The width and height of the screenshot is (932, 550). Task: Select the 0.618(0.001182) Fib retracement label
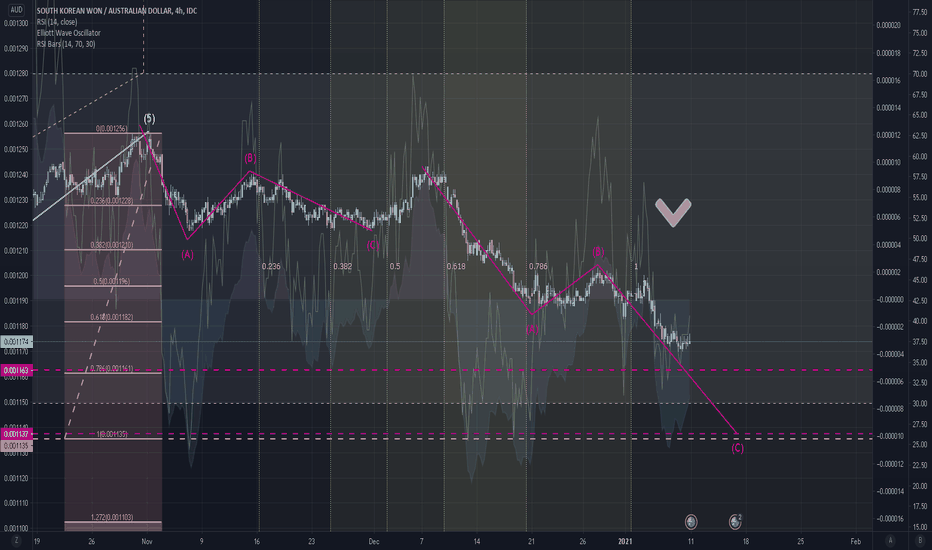(x=112, y=318)
